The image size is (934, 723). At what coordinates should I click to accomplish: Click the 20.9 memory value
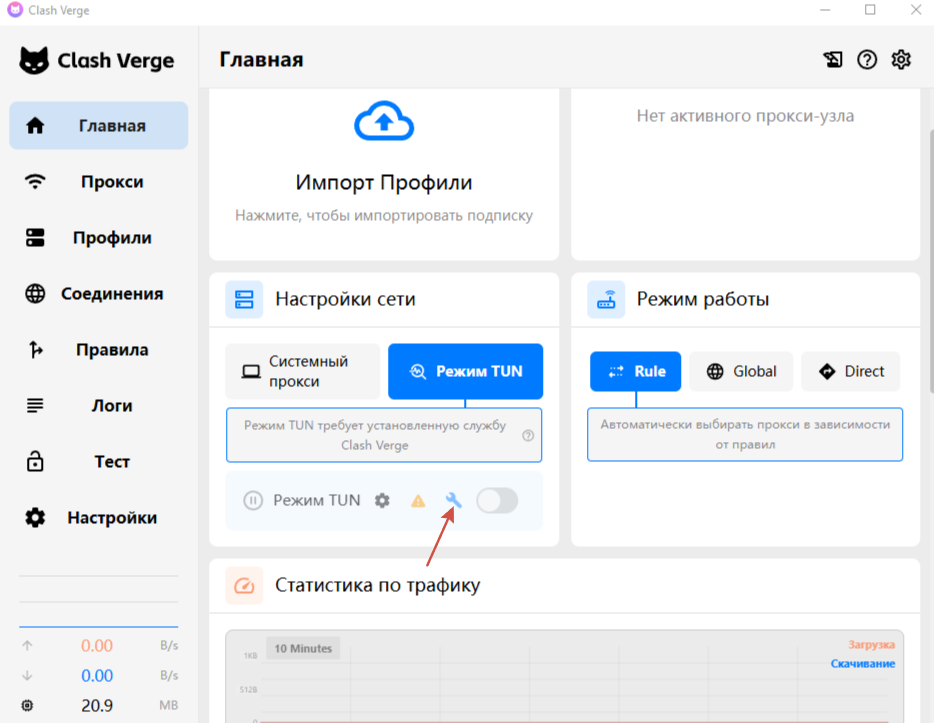pyautogui.click(x=97, y=705)
